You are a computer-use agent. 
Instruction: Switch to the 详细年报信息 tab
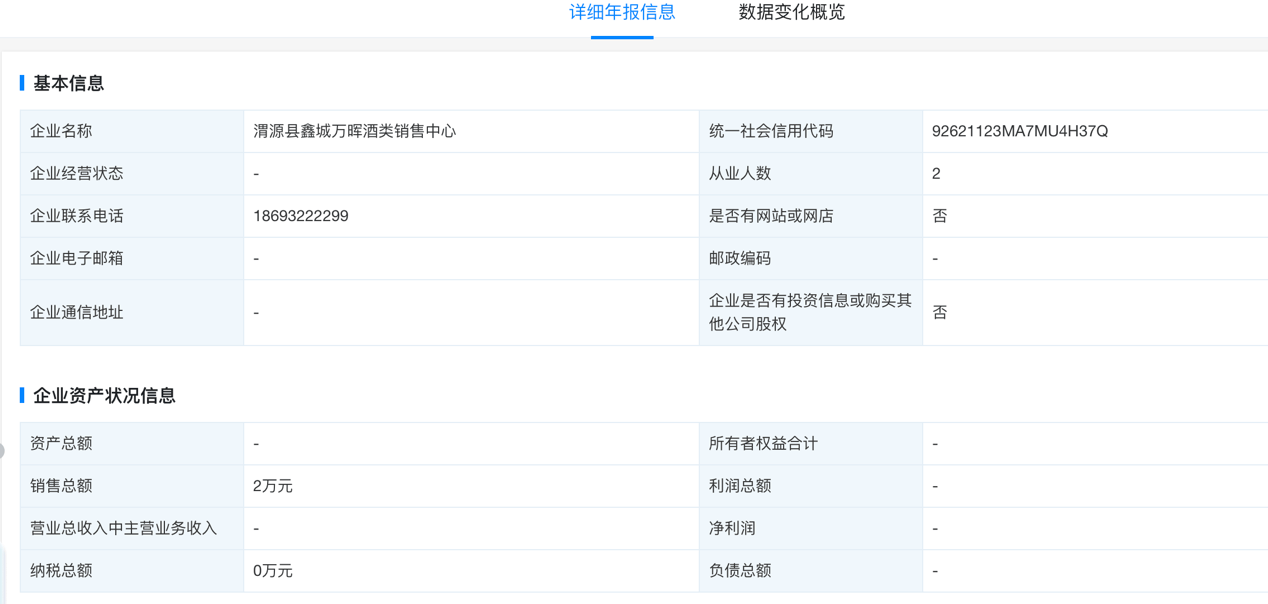622,13
